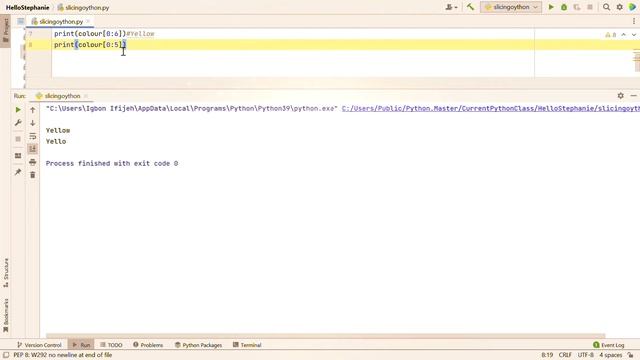Open the user account menu icon

[x=451, y=7]
